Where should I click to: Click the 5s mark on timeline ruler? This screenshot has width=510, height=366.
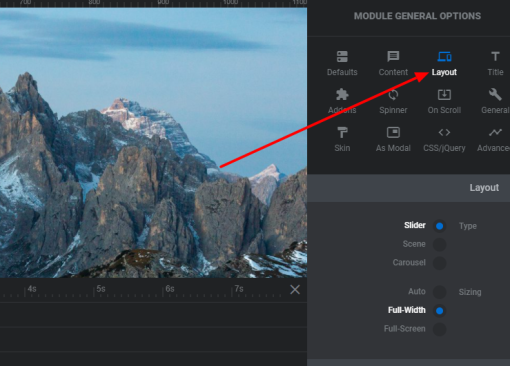coord(101,289)
